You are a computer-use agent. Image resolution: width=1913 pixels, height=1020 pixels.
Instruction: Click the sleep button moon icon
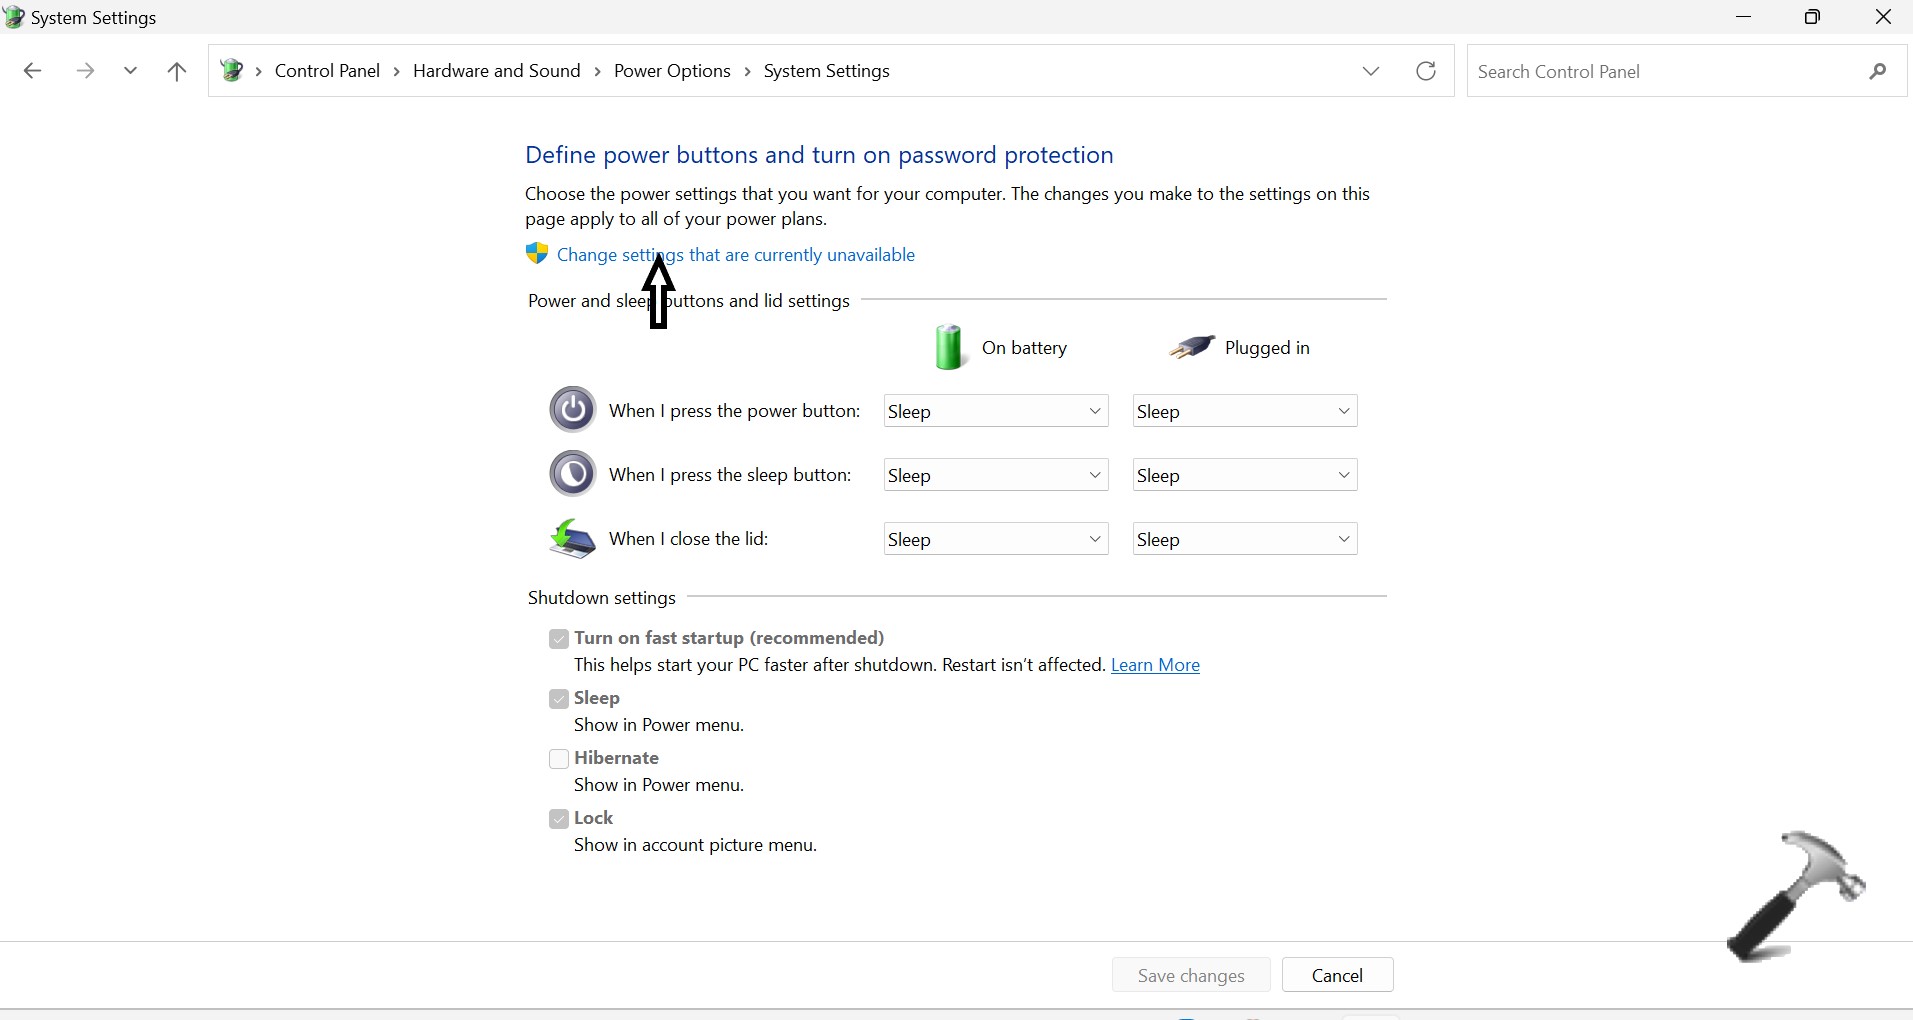[572, 474]
